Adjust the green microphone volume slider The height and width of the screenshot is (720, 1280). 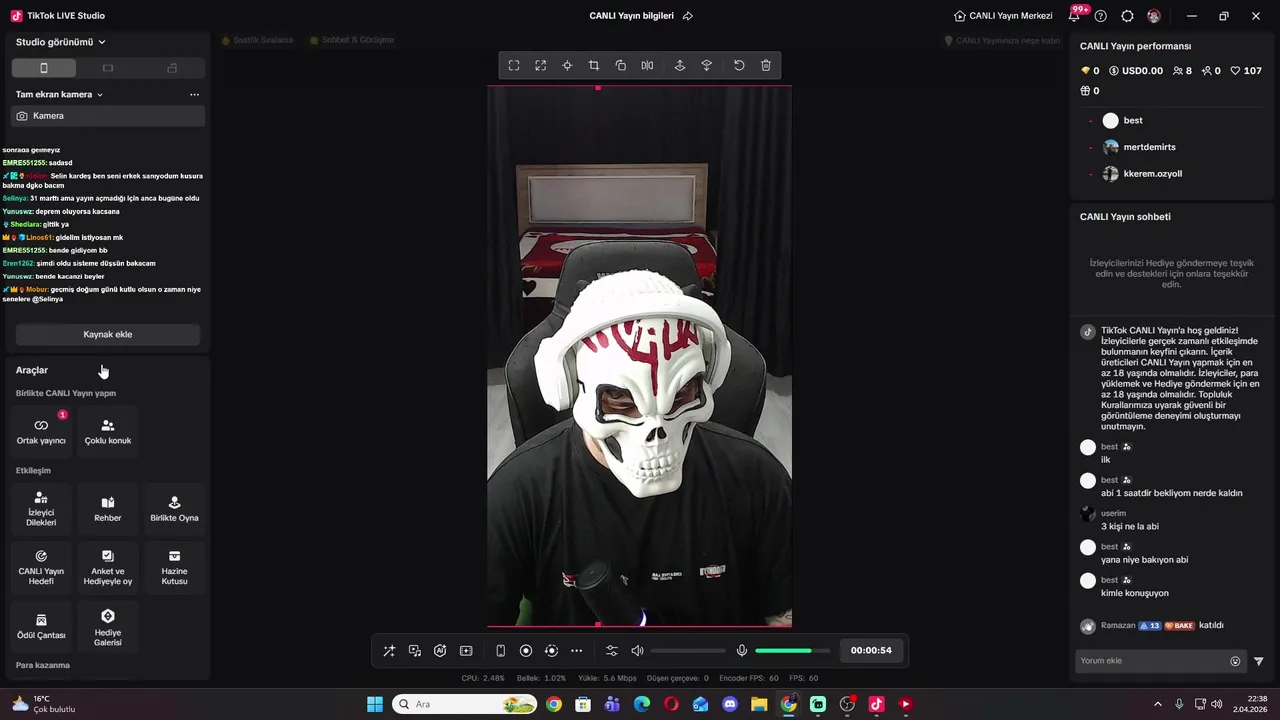click(x=792, y=651)
